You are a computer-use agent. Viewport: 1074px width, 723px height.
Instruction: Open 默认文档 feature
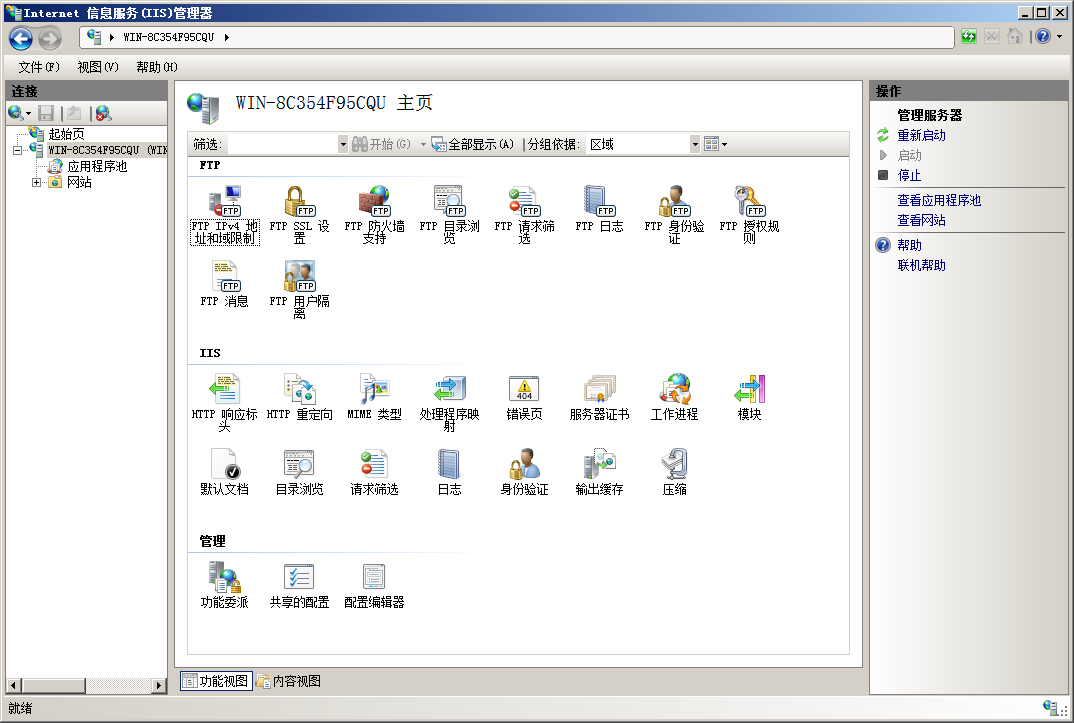tap(225, 472)
